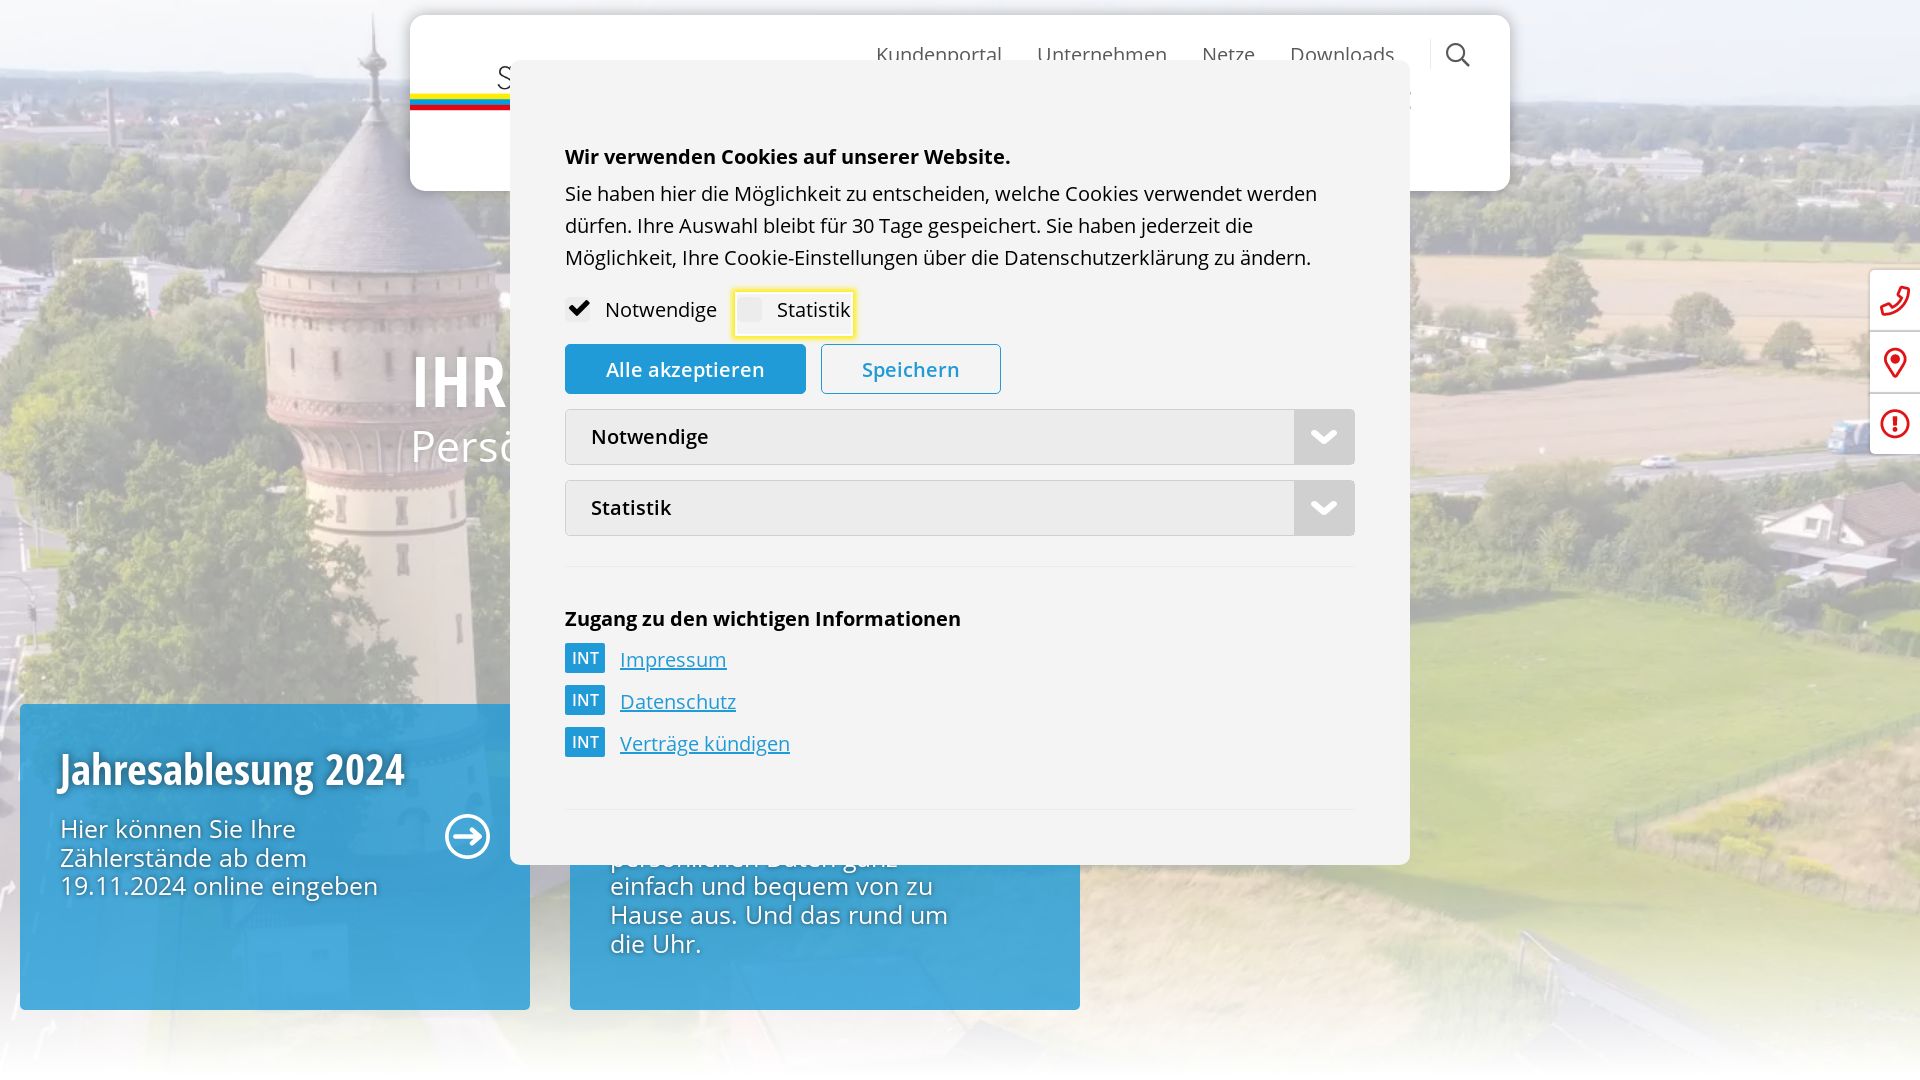This screenshot has width=1920, height=1080.
Task: Click the 'Hause aus. Und das rund um' card text
Action: 779,915
